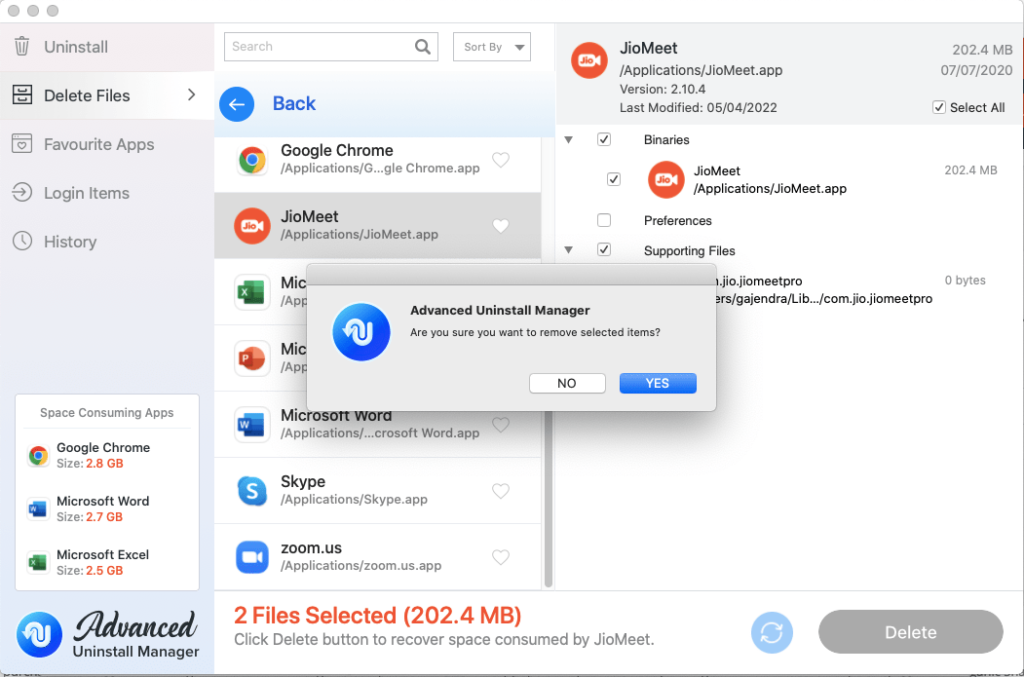The image size is (1024, 677).
Task: Click the Preferences row label
Action: (x=677, y=221)
